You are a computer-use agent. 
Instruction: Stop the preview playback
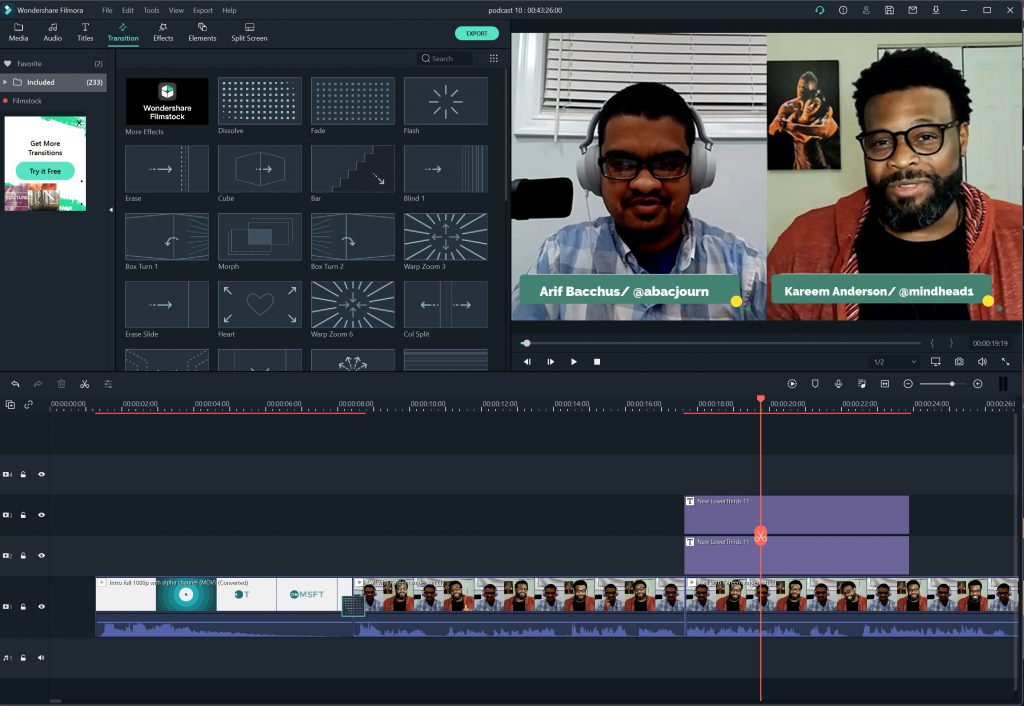click(597, 362)
